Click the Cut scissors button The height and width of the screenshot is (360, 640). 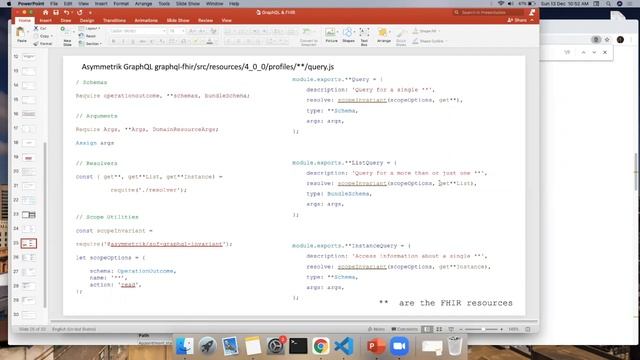click(40, 28)
